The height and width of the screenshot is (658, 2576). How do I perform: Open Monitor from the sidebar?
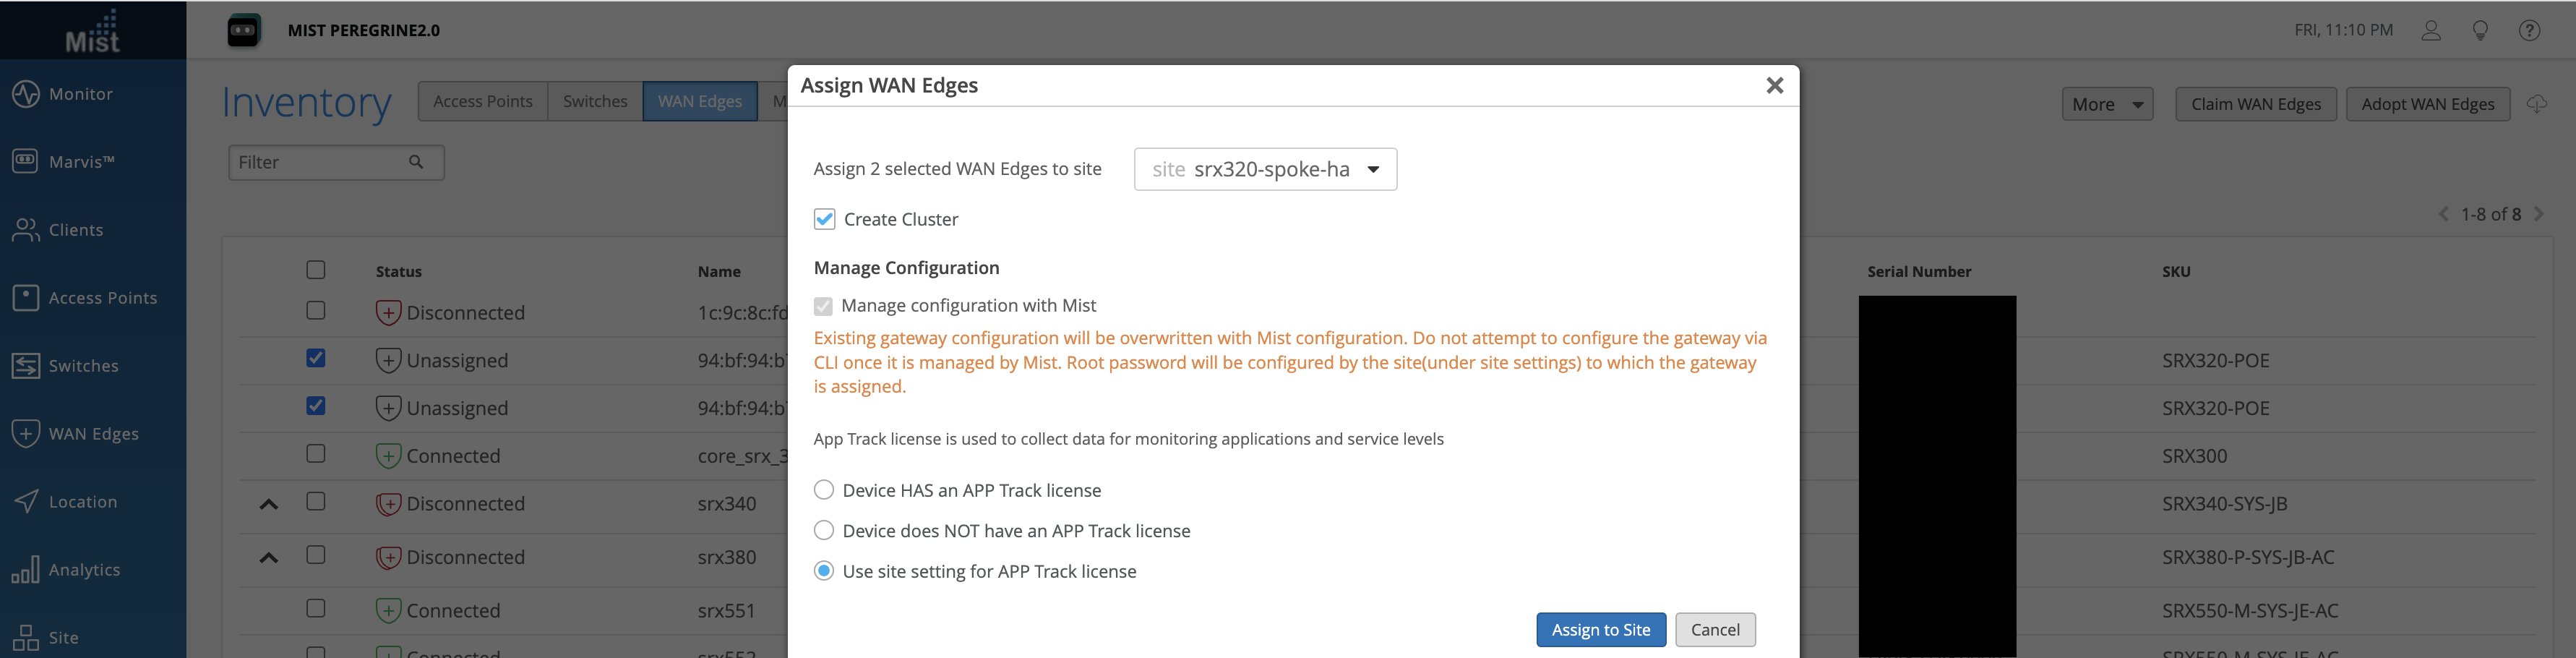pos(80,94)
